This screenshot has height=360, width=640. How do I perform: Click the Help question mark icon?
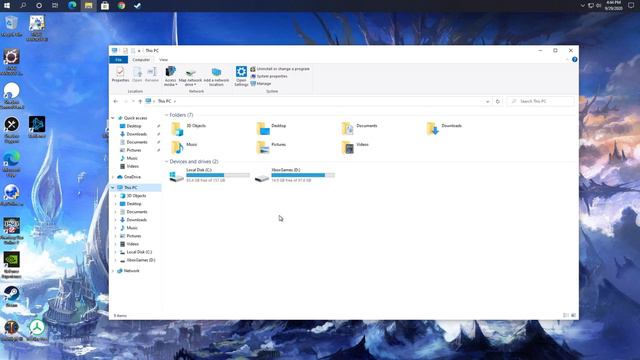coord(574,60)
